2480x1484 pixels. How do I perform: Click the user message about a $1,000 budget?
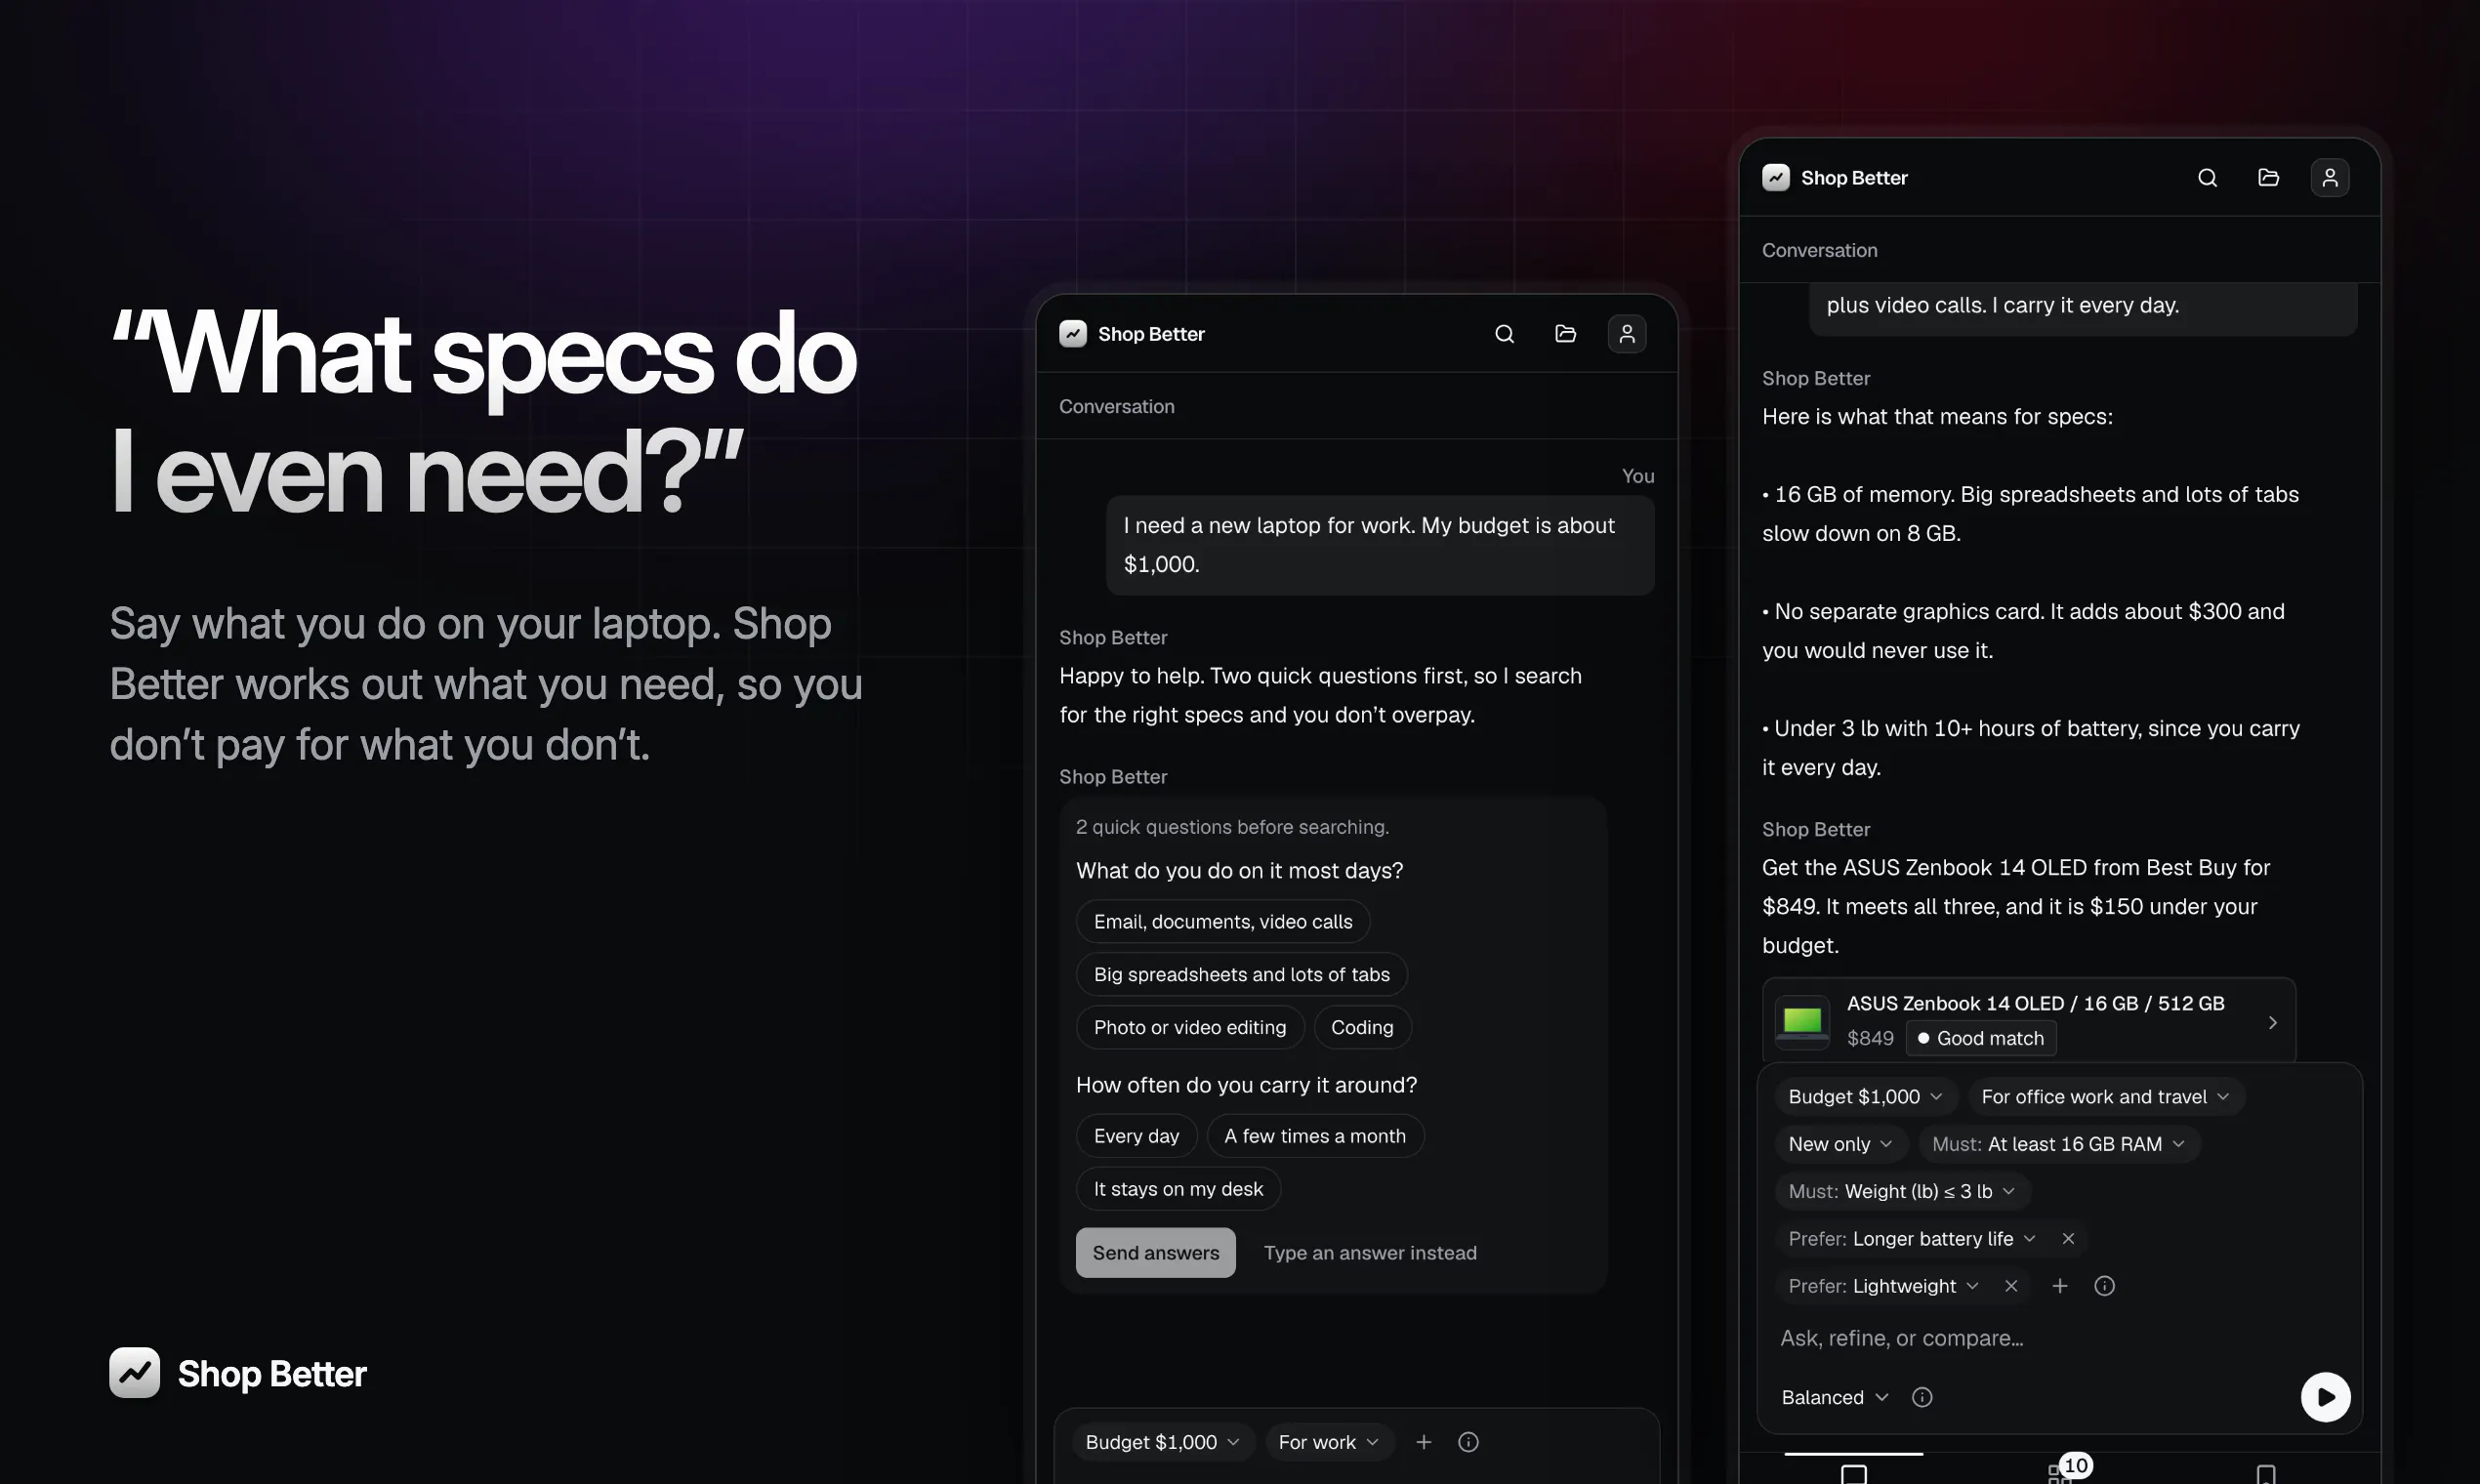tap(1380, 546)
